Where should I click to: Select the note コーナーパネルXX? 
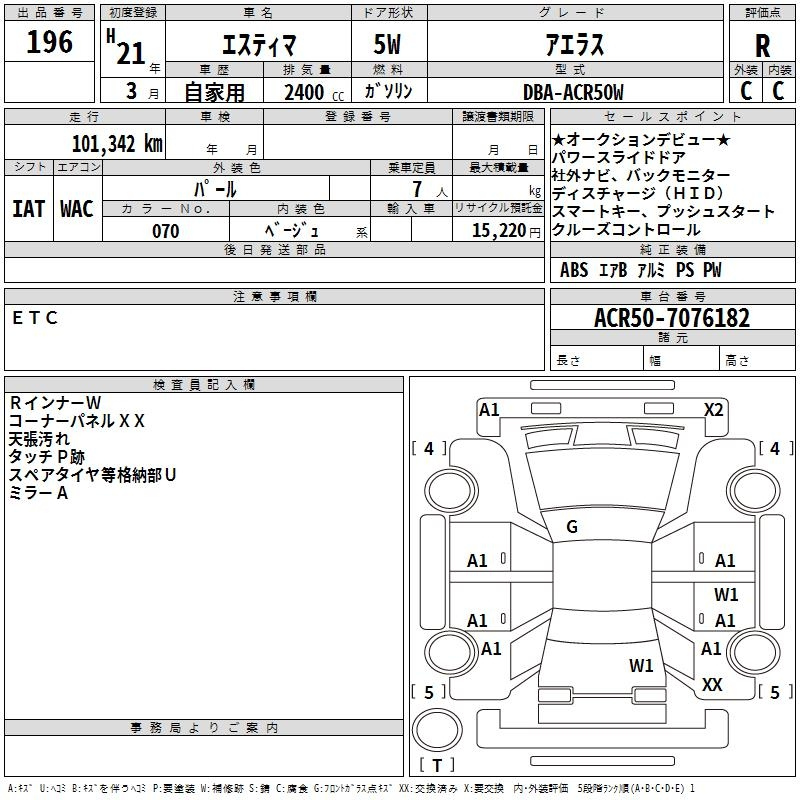(x=77, y=420)
